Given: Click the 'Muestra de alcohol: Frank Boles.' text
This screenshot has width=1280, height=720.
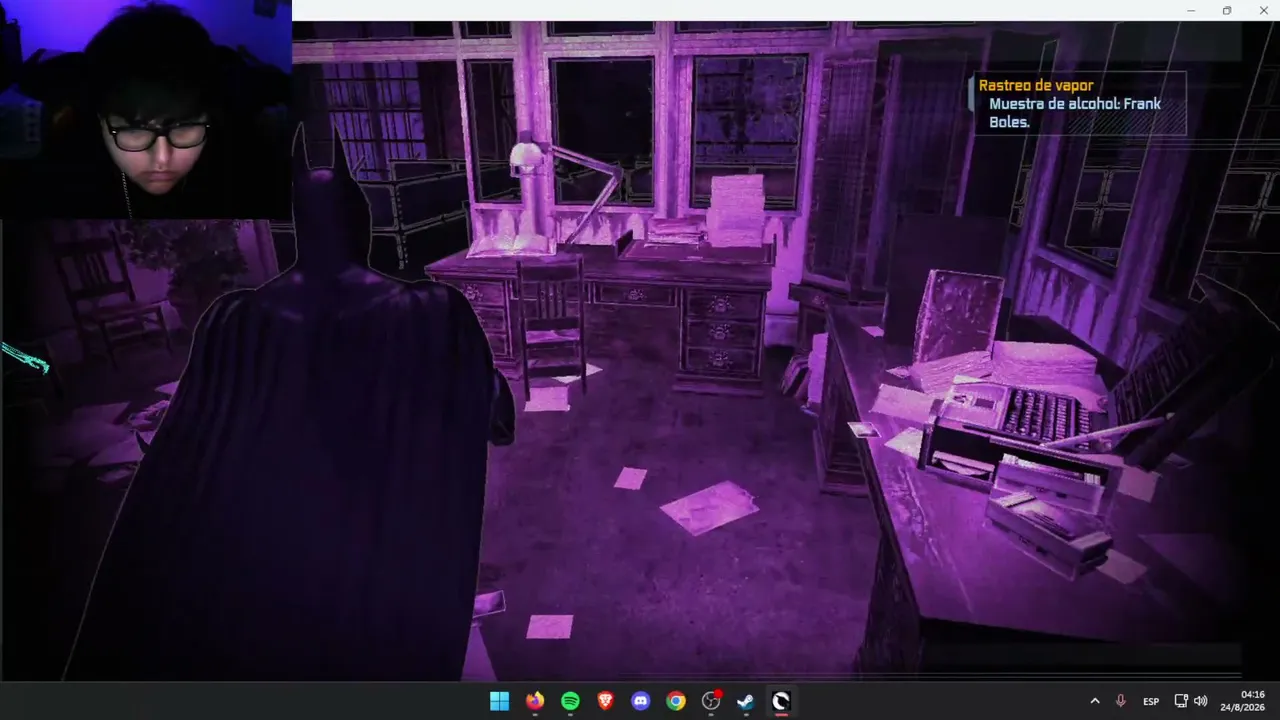Looking at the screenshot, I should pyautogui.click(x=1075, y=113).
